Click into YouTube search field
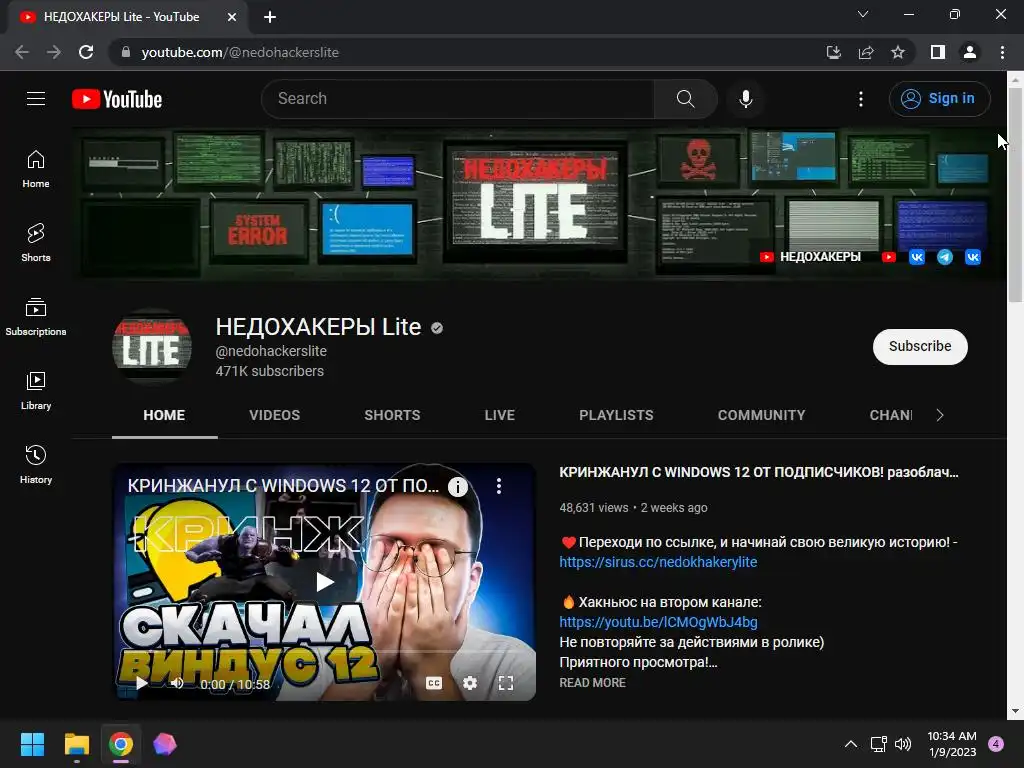Screen dimensions: 1024x768 click(x=458, y=99)
